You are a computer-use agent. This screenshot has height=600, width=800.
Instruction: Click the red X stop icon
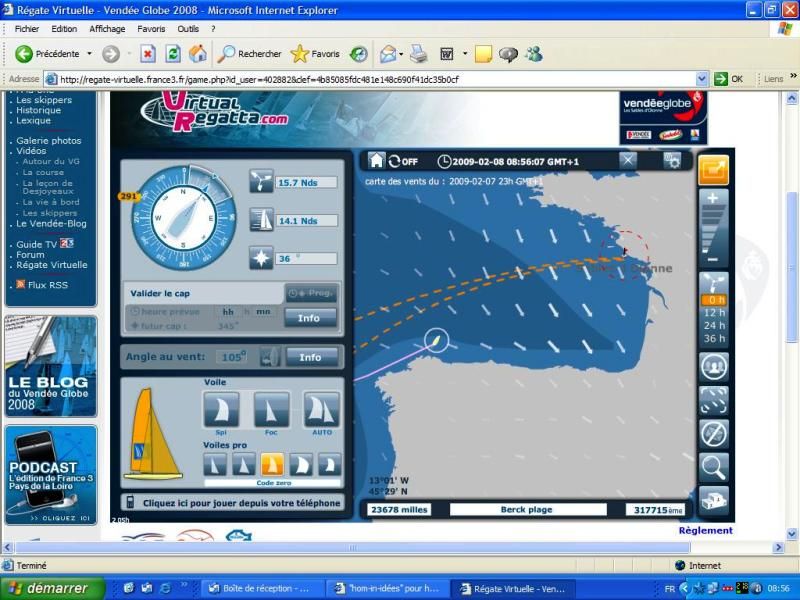(x=148, y=54)
